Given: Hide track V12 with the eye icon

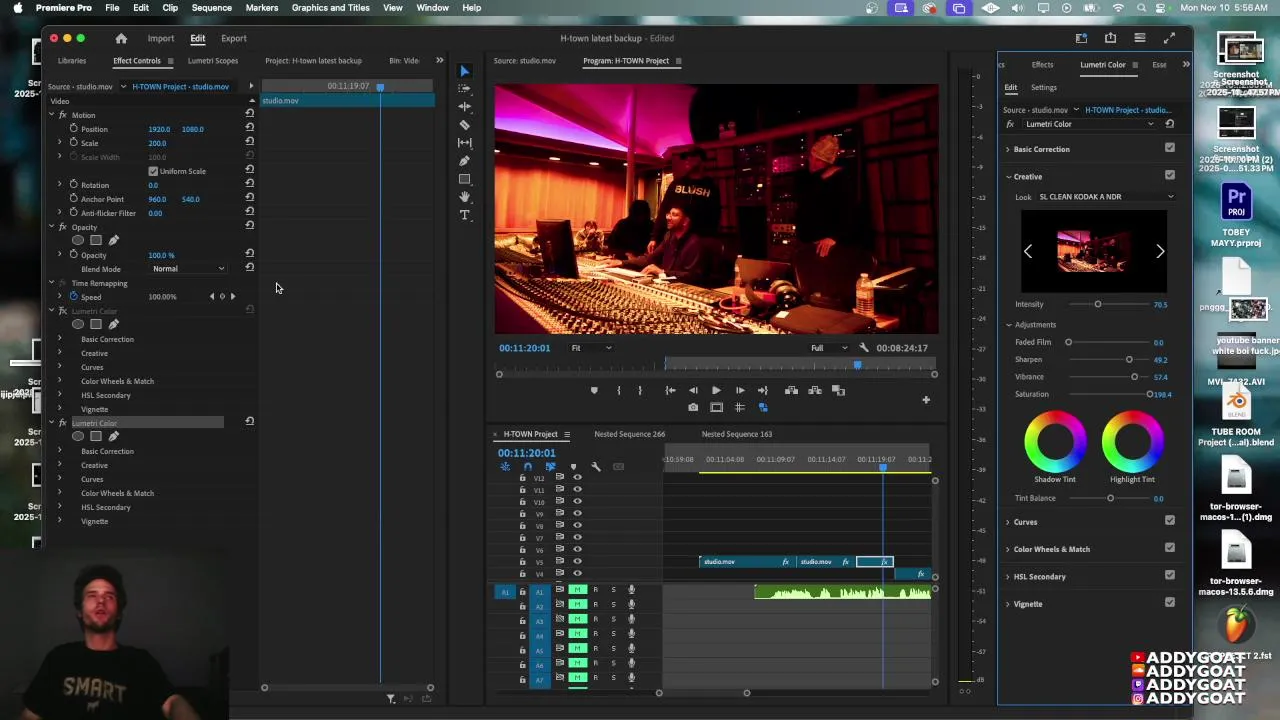Looking at the screenshot, I should 577,478.
